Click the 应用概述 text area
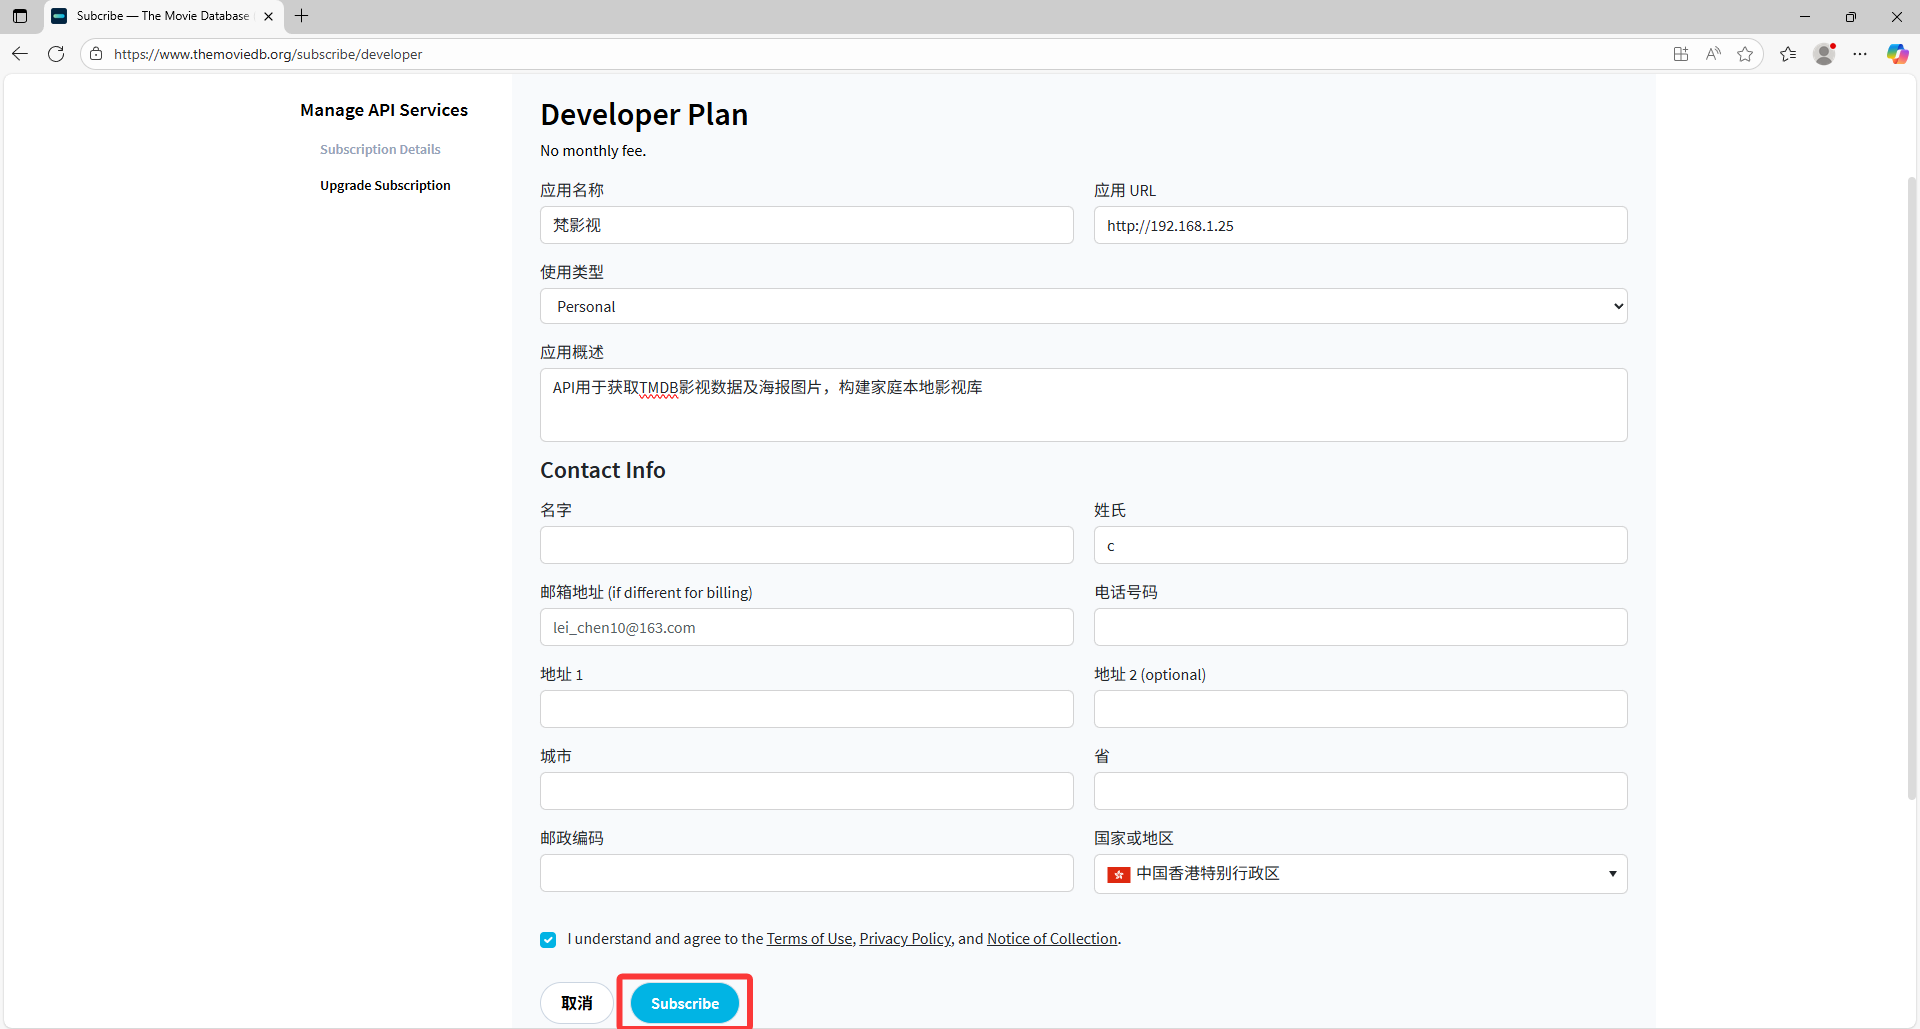Screen dimensions: 1920x1029 (1084, 405)
